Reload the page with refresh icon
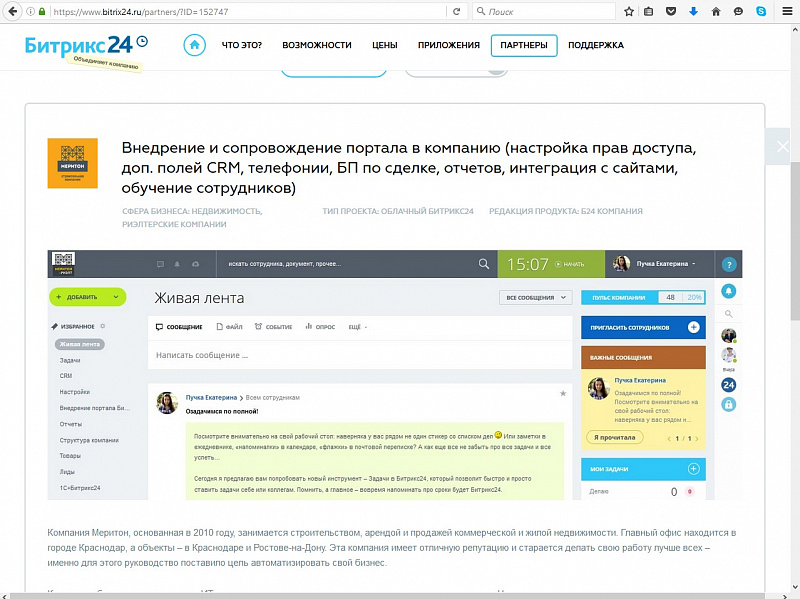This screenshot has width=800, height=599. [x=457, y=11]
